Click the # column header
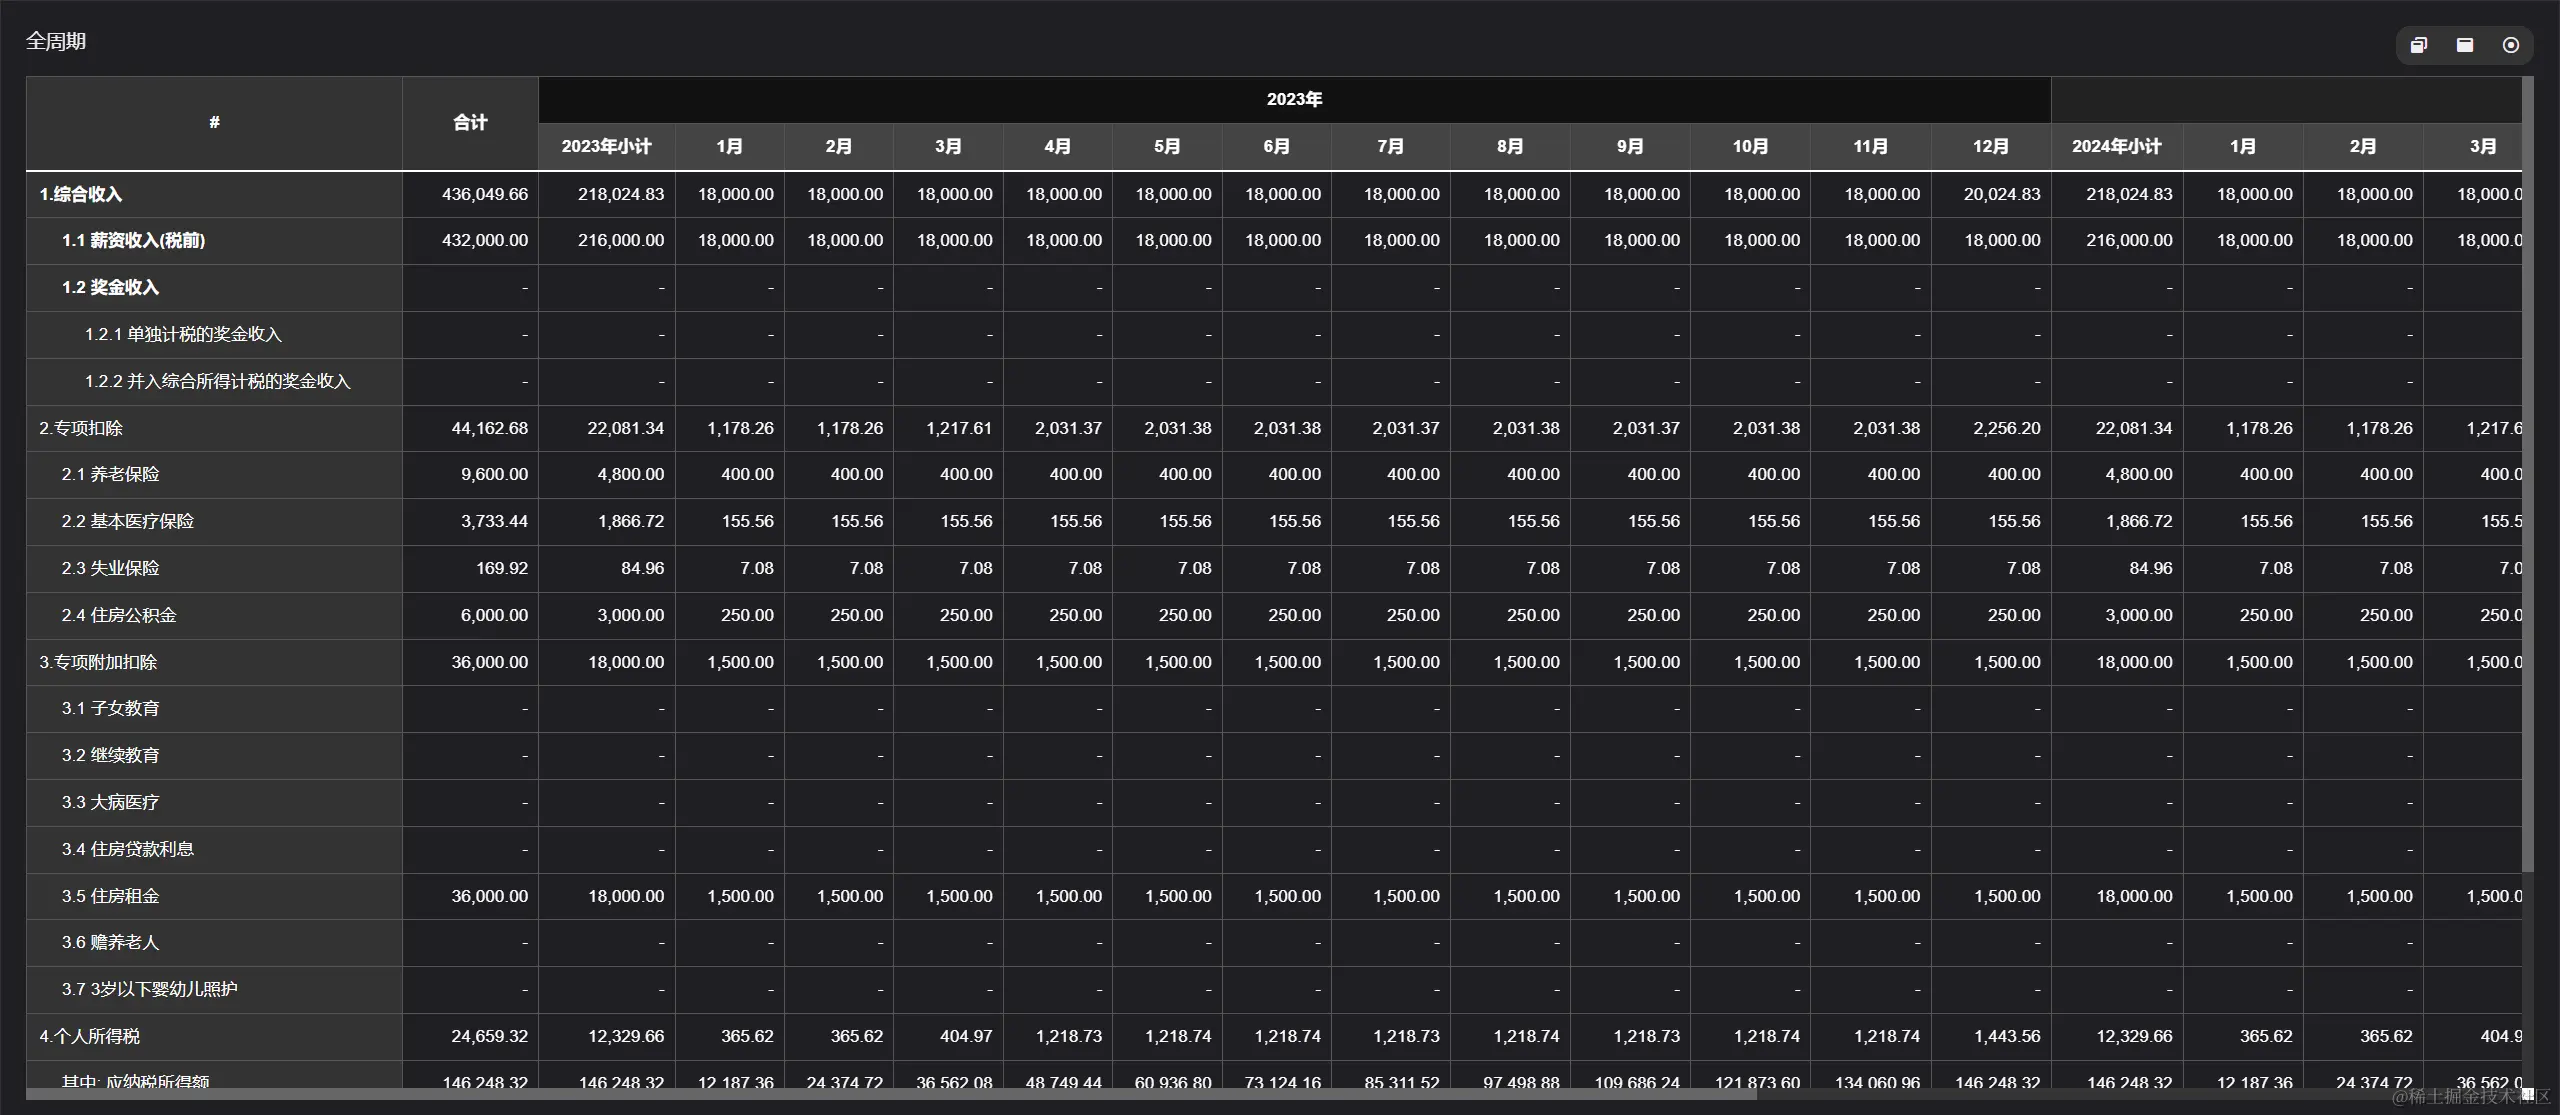The height and width of the screenshot is (1115, 2560). pos(214,122)
